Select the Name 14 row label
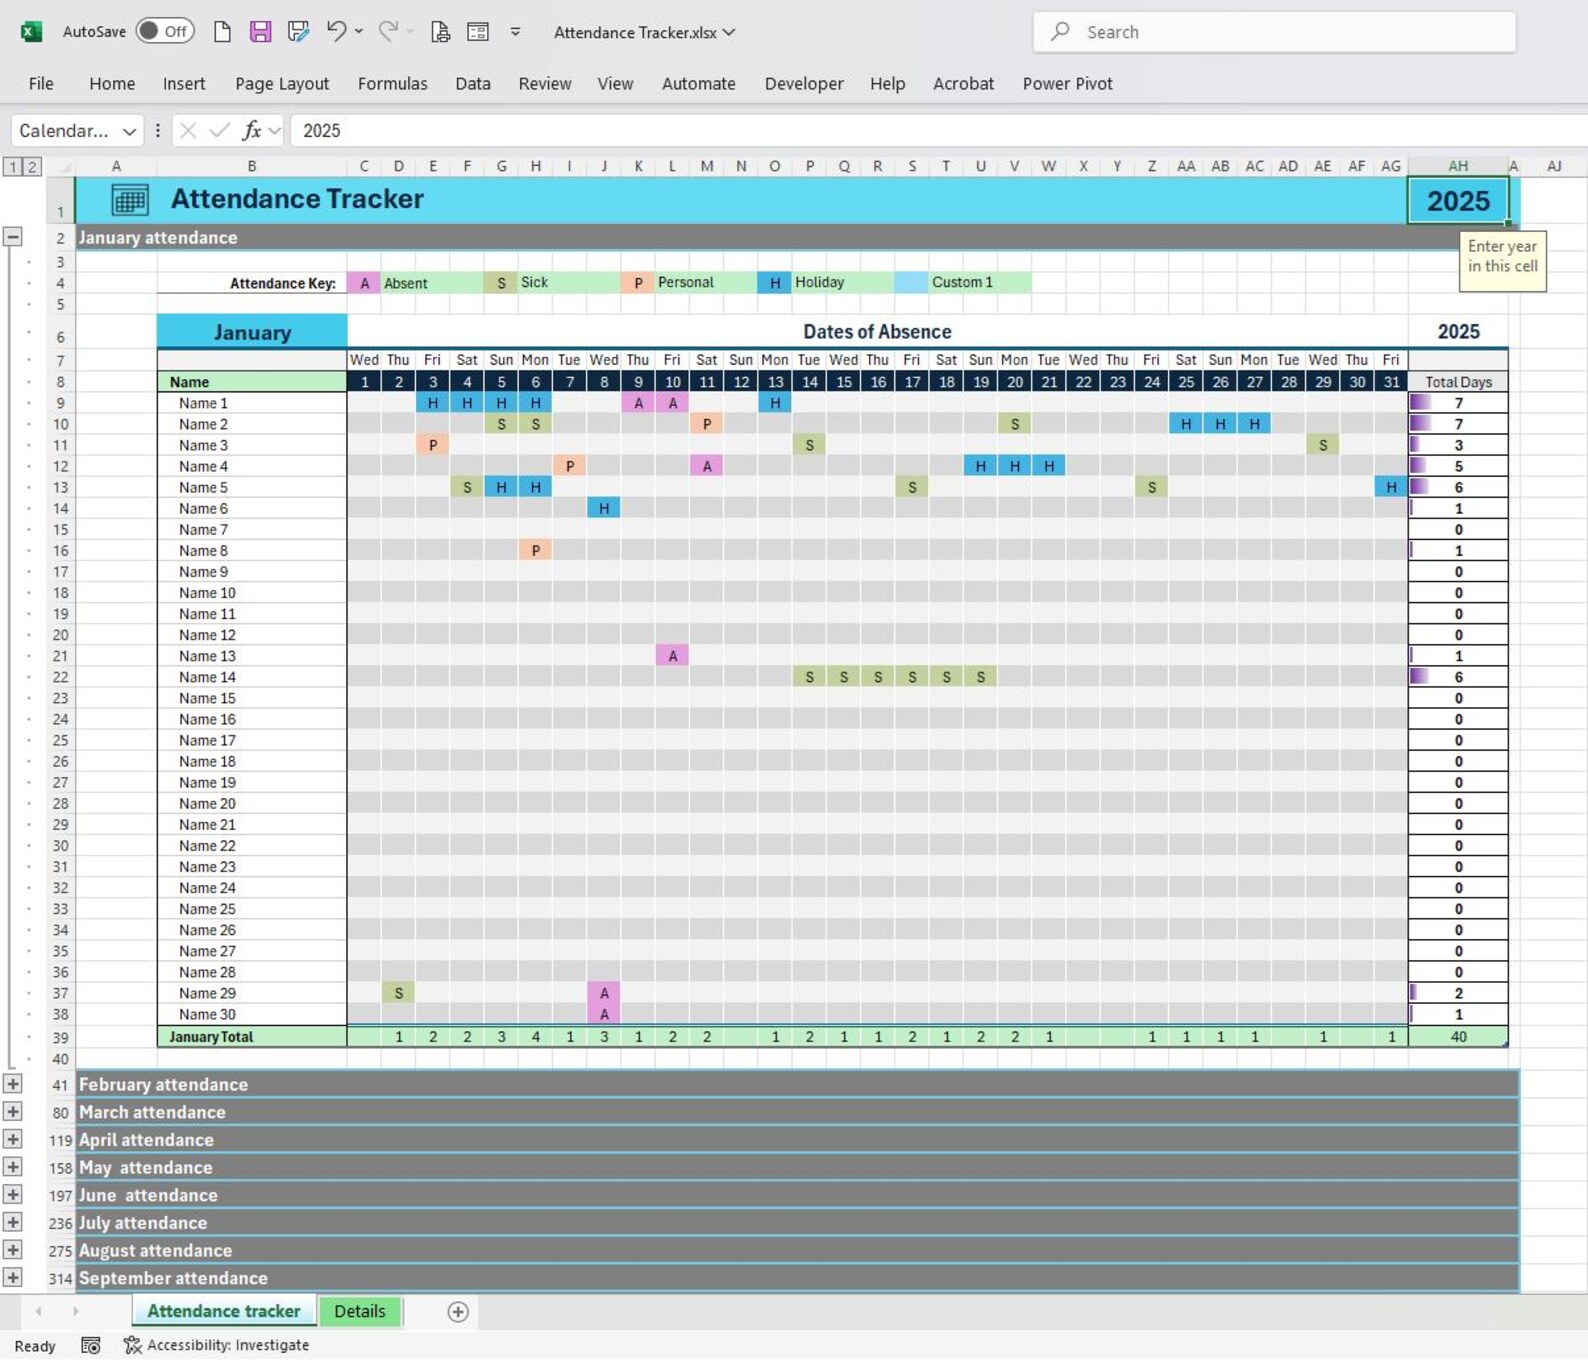Screen dimensions: 1588x1362 pyautogui.click(x=252, y=677)
